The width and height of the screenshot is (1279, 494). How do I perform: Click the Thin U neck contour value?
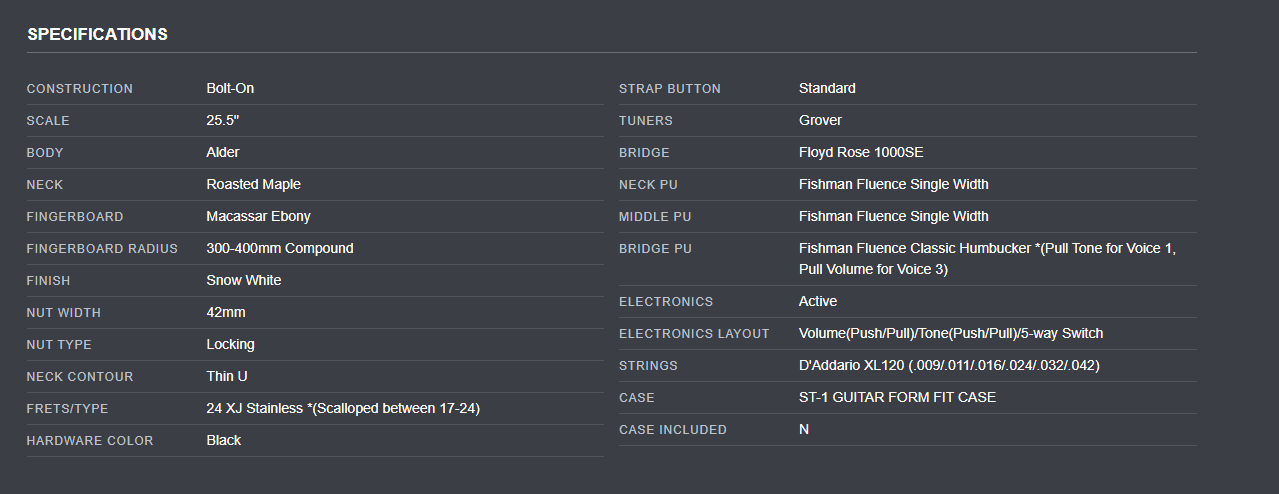point(227,376)
